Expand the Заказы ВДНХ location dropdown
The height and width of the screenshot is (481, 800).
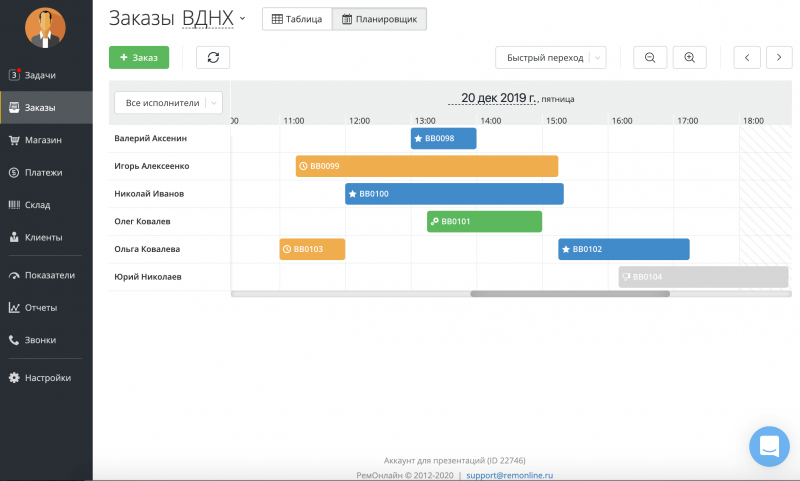pyautogui.click(x=242, y=19)
